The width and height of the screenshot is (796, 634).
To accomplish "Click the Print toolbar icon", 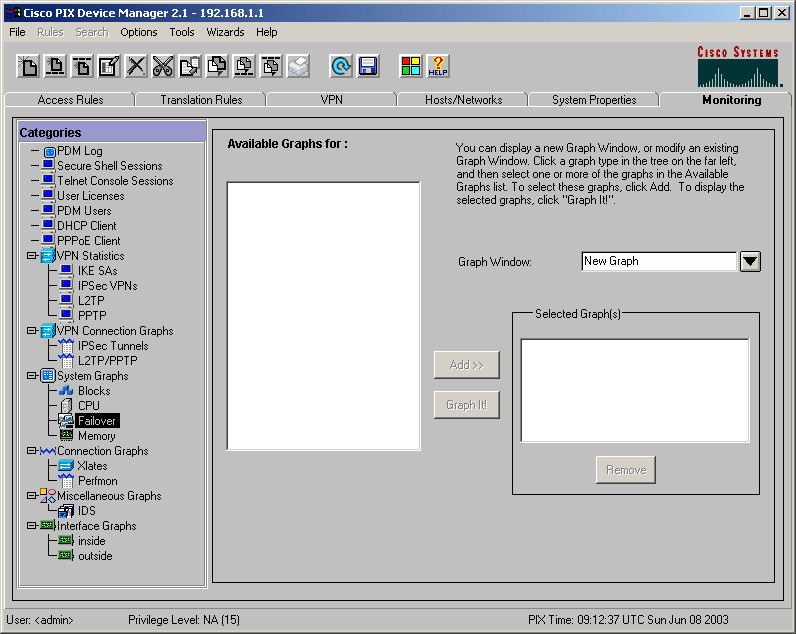I will 298,66.
